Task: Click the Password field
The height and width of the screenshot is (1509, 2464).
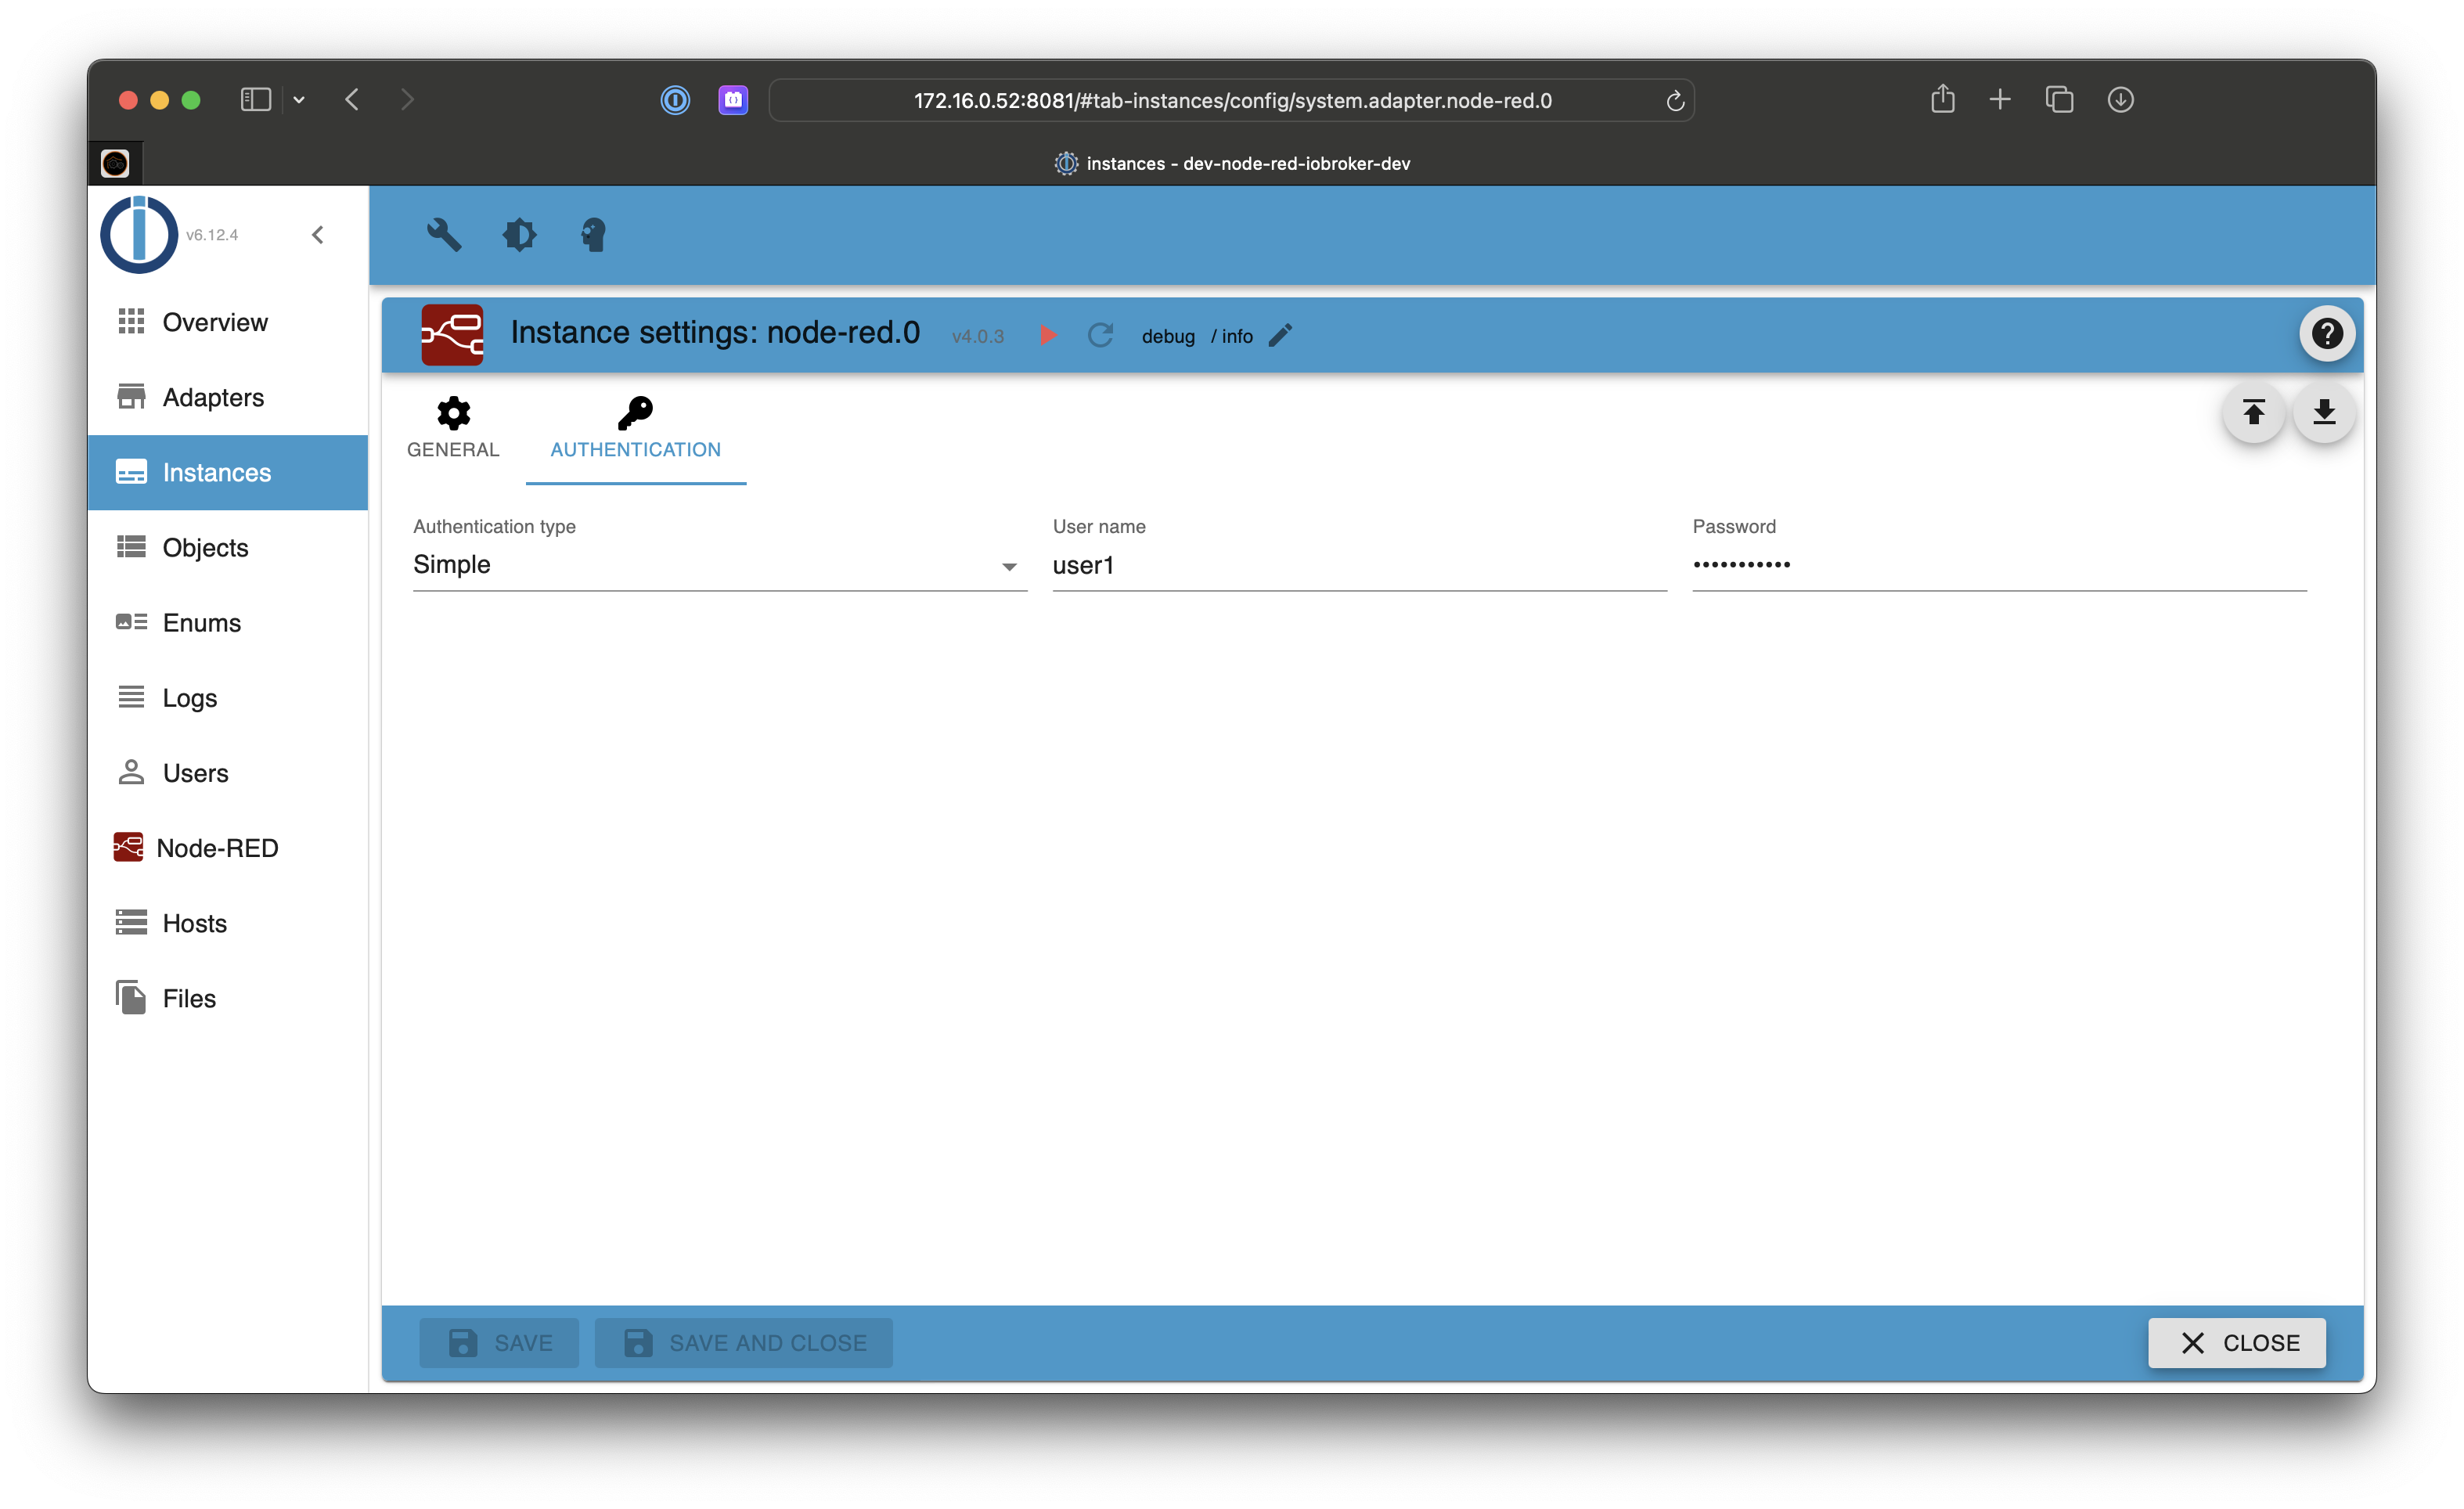Action: coord(1999,565)
